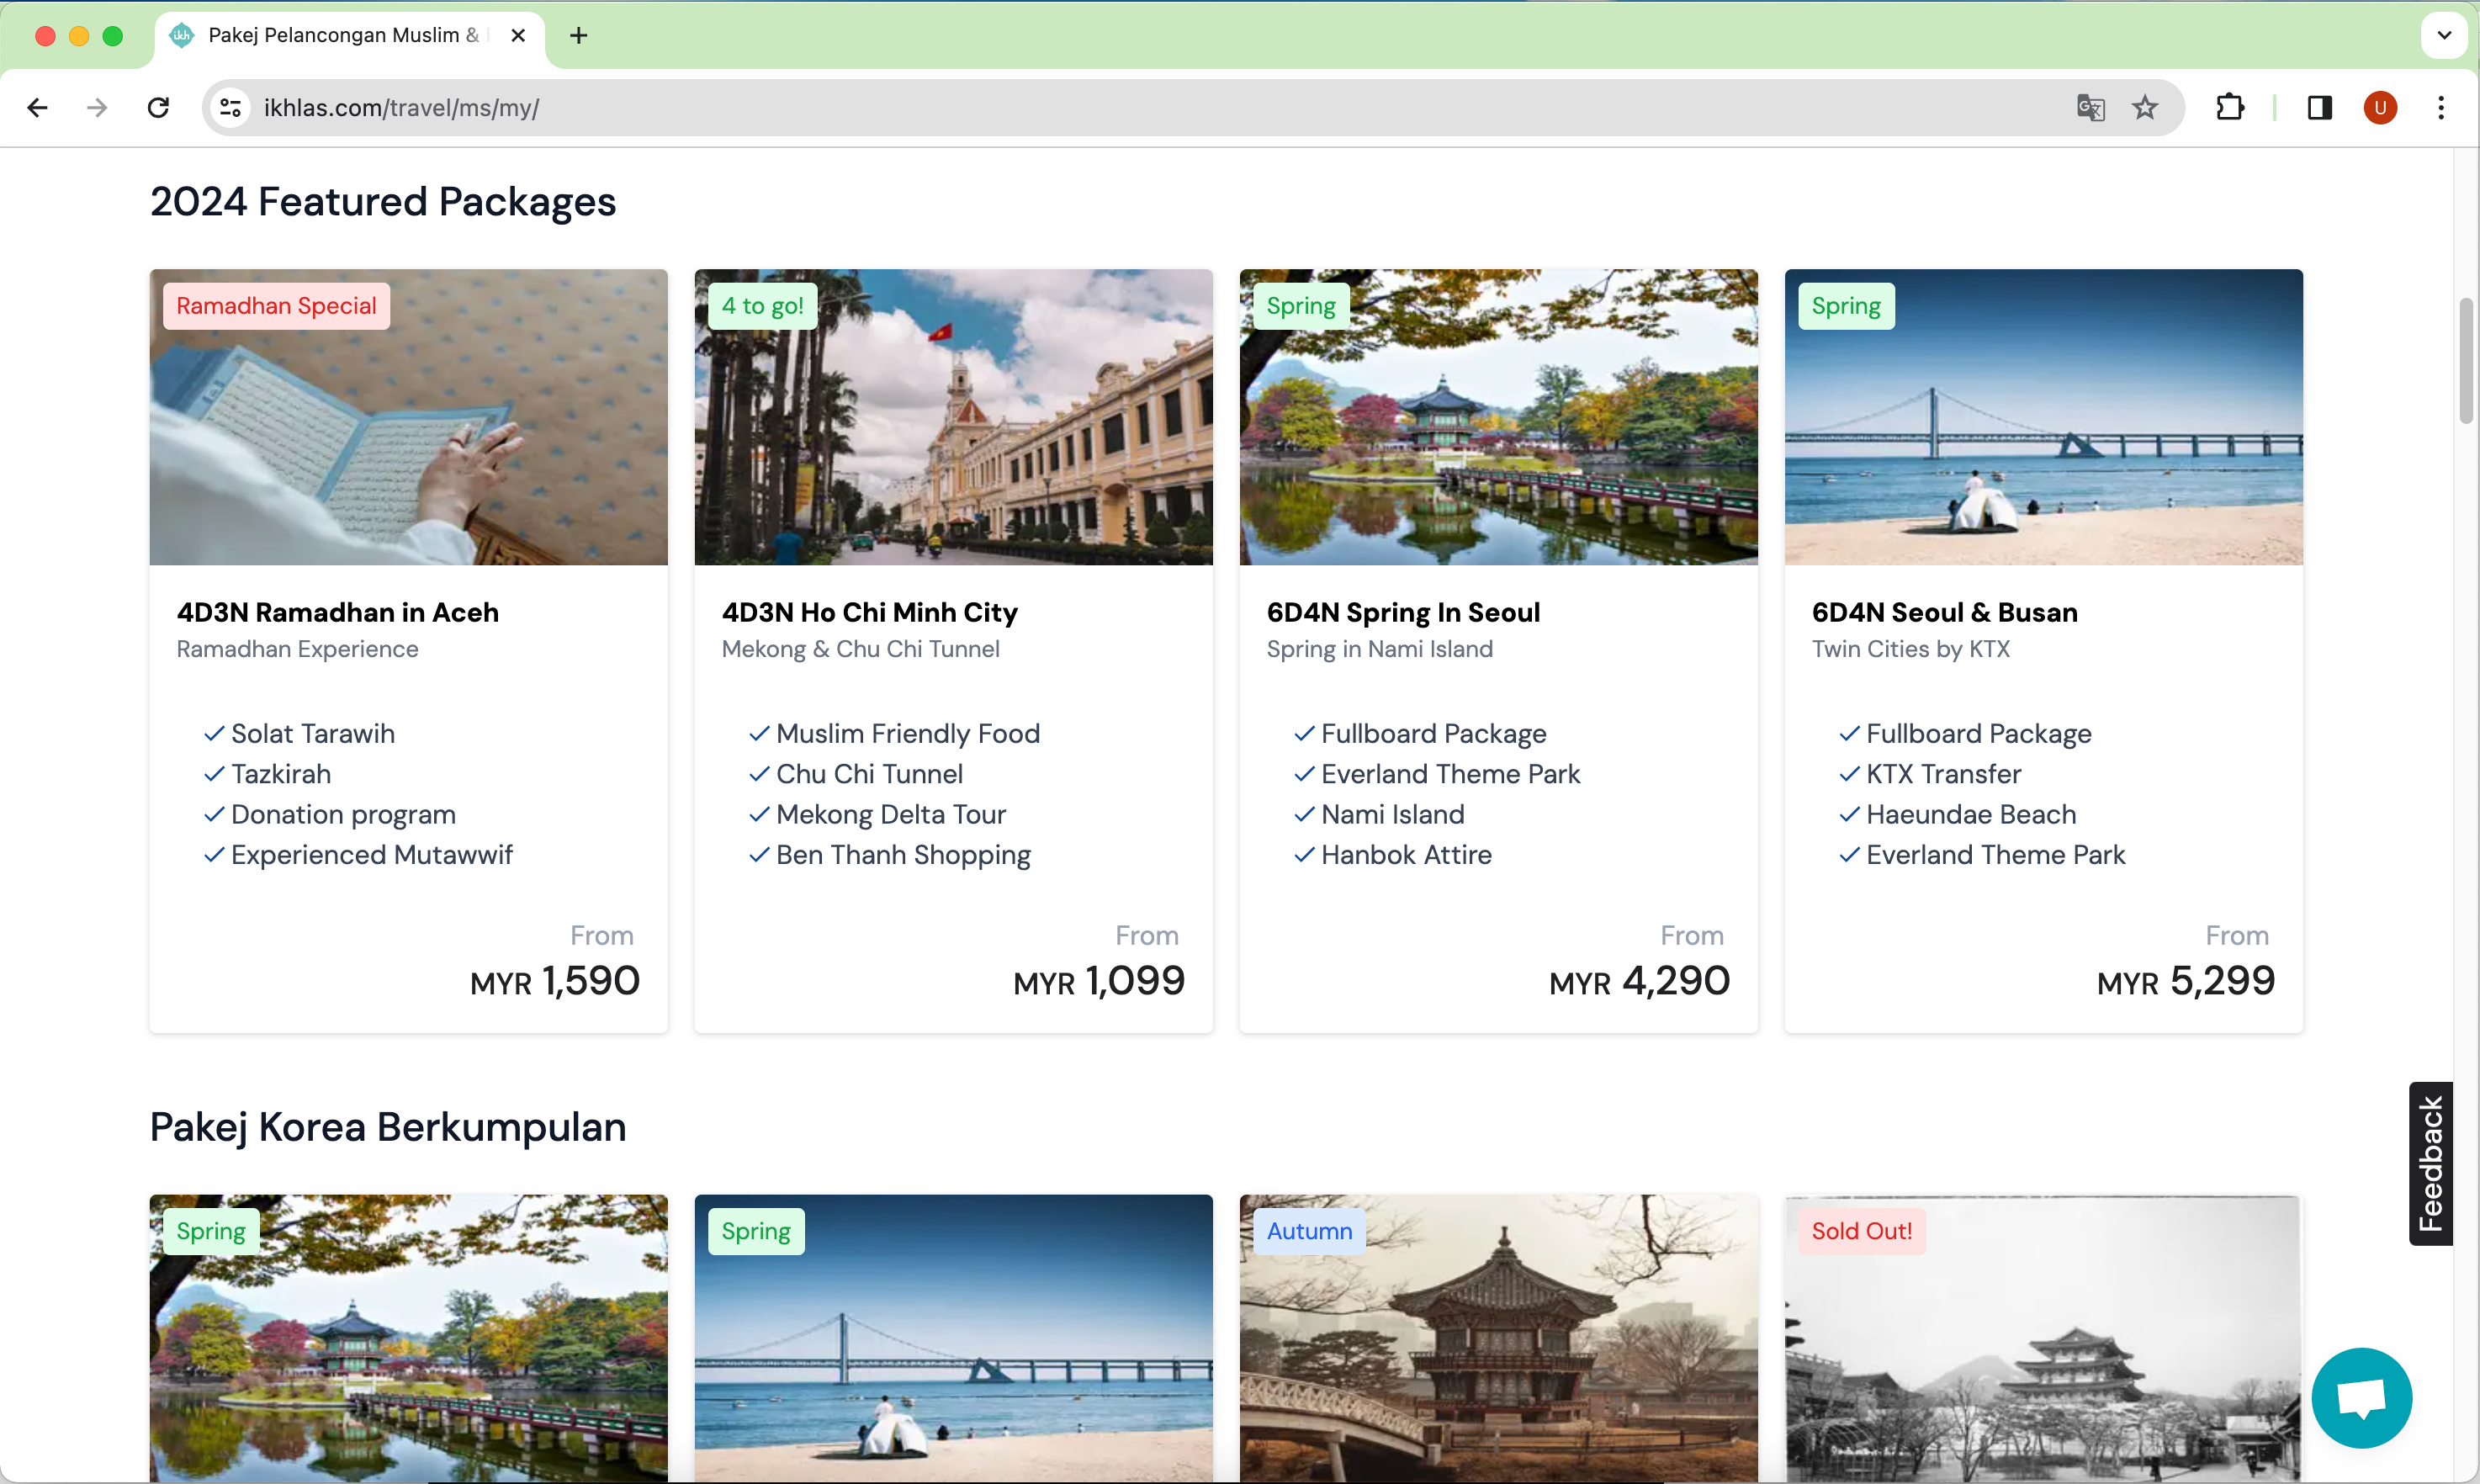Open the live chat bubble

click(x=2362, y=1397)
